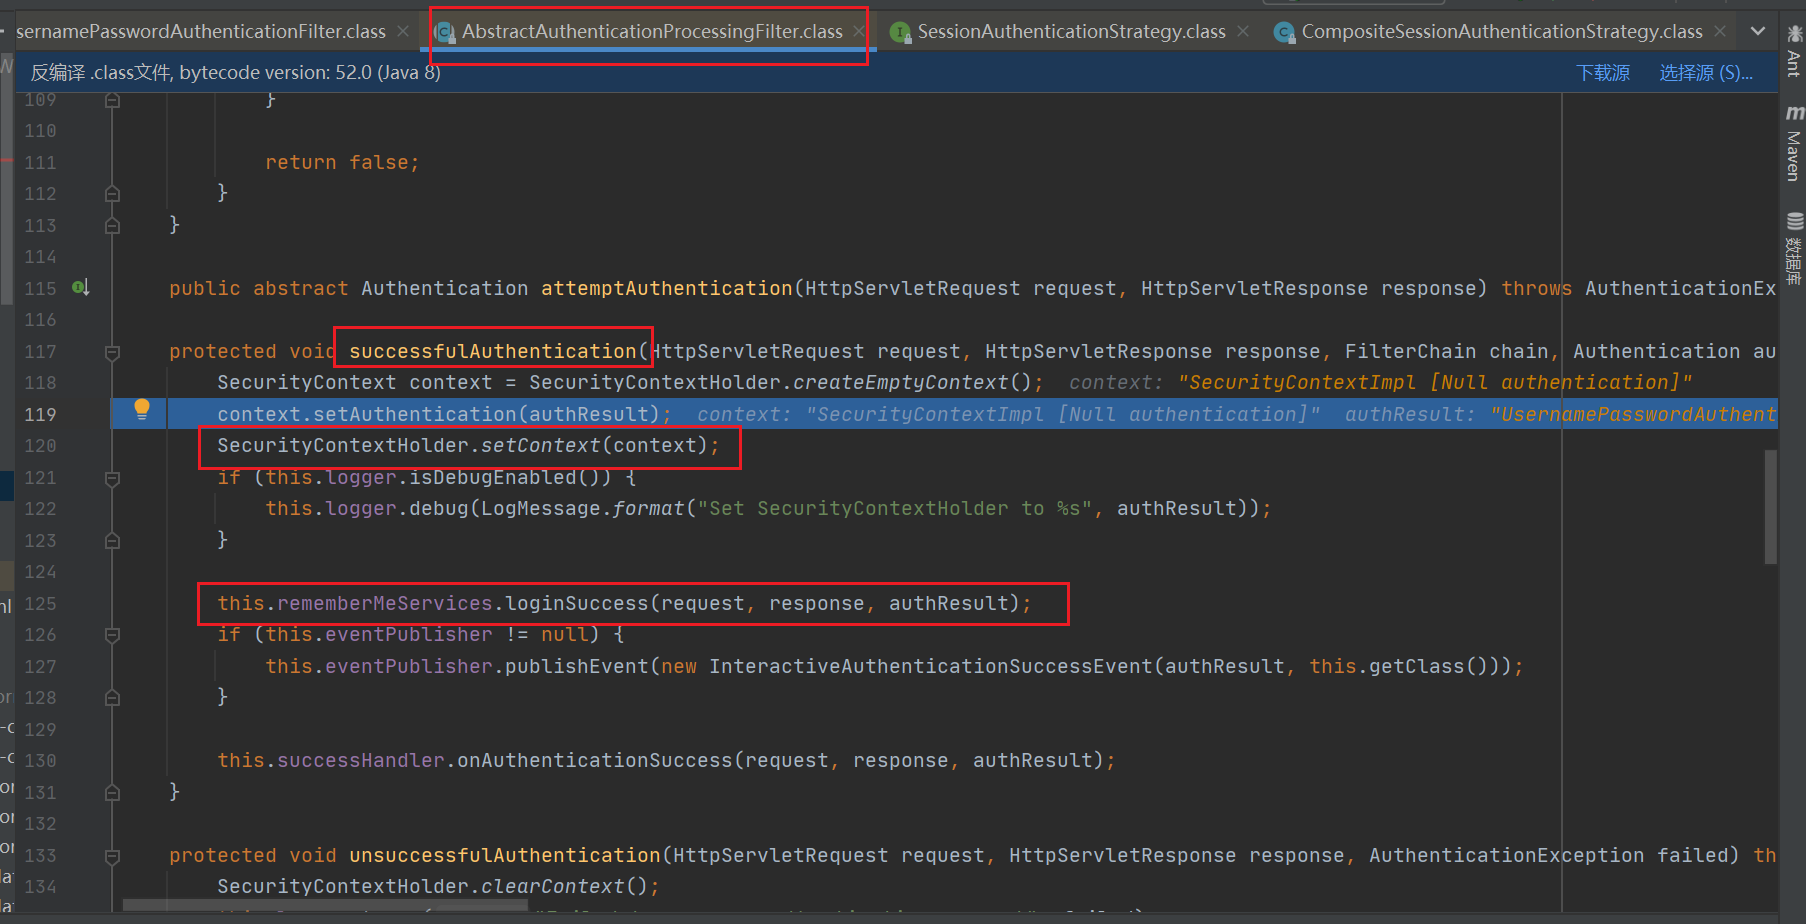Click the unsuccessfulAuthentication method name

tap(505, 855)
